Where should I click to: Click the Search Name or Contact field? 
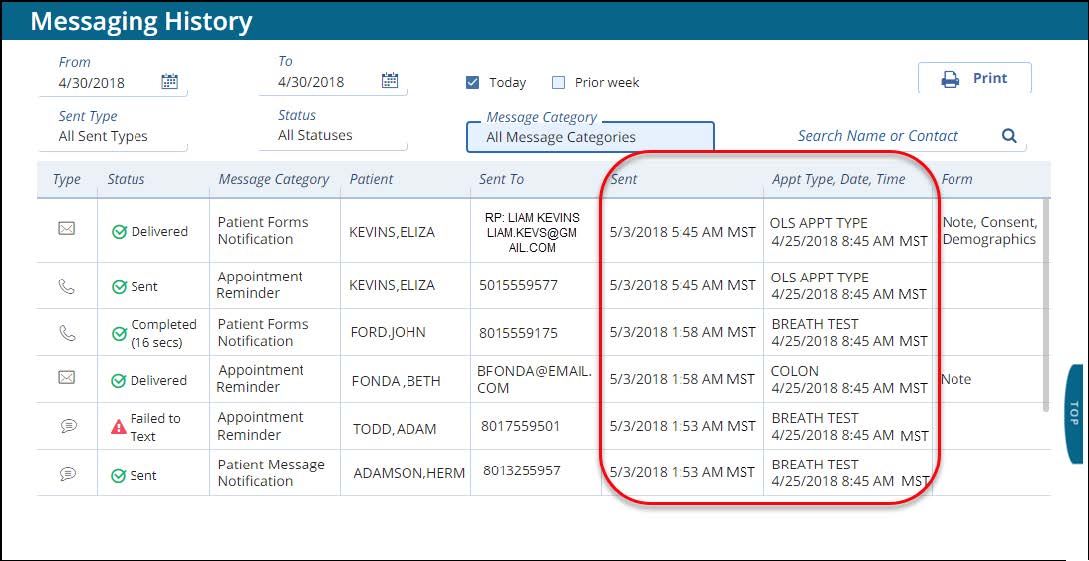pyautogui.click(x=891, y=136)
